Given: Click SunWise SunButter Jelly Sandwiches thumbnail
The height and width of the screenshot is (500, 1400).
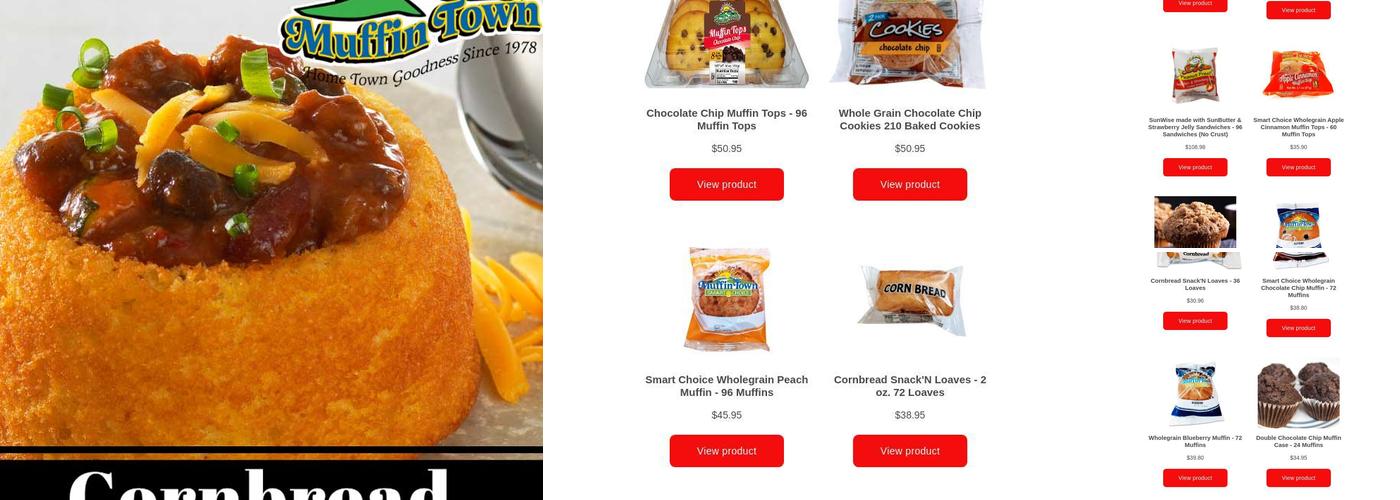Looking at the screenshot, I should (x=1195, y=76).
